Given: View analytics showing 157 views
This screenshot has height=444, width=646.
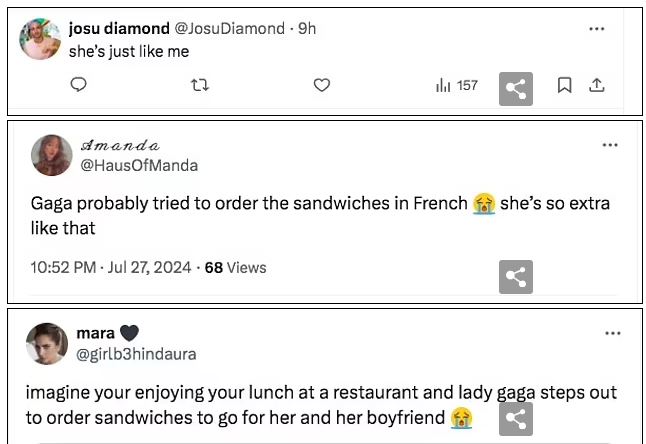Looking at the screenshot, I should (457, 86).
